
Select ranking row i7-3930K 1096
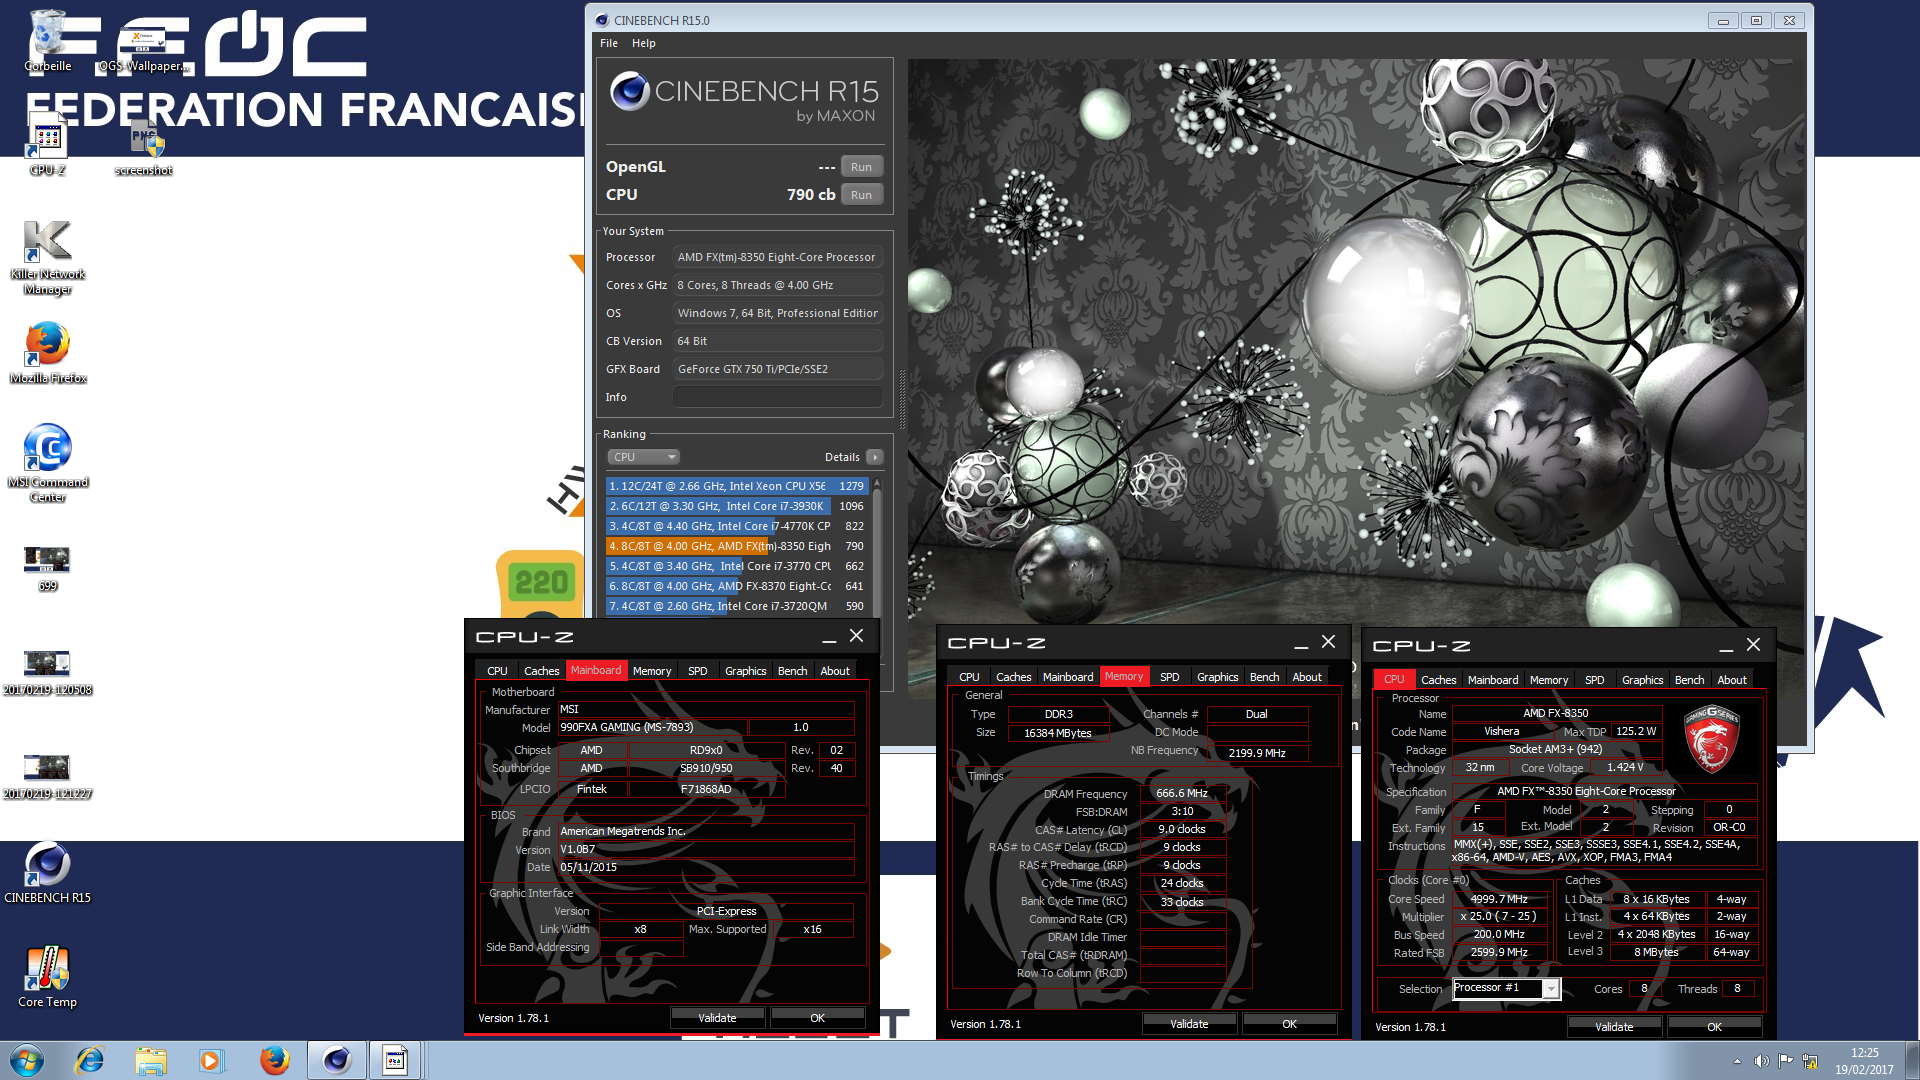[x=736, y=506]
